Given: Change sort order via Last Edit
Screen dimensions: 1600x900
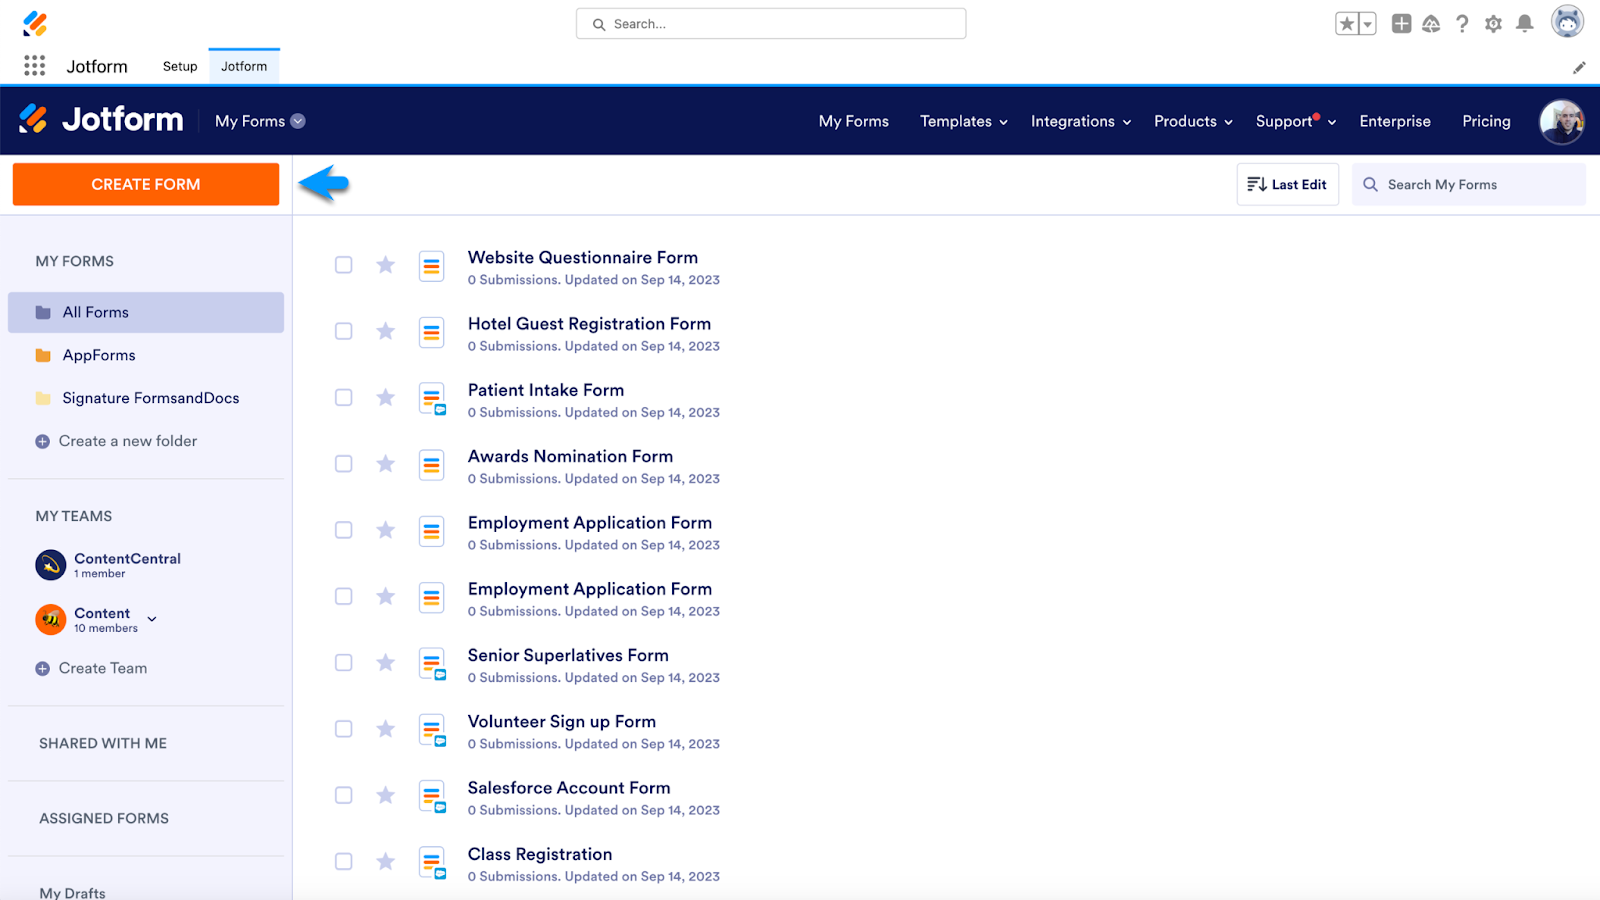Looking at the screenshot, I should click(1287, 185).
